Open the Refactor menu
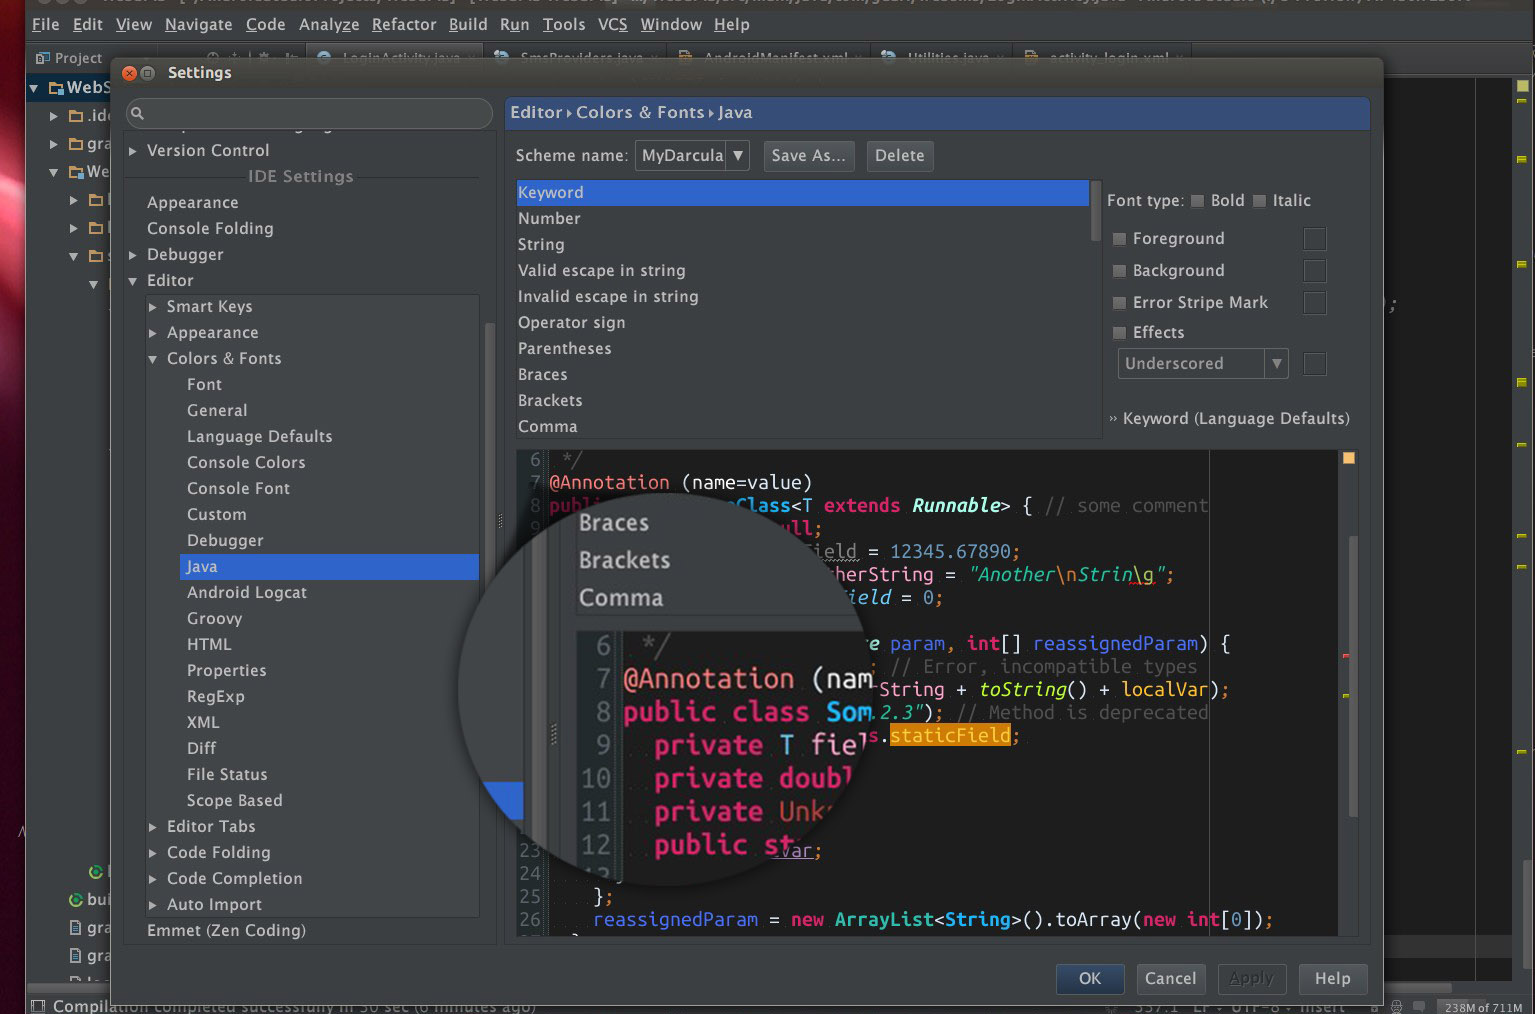The width and height of the screenshot is (1535, 1014). click(x=404, y=24)
